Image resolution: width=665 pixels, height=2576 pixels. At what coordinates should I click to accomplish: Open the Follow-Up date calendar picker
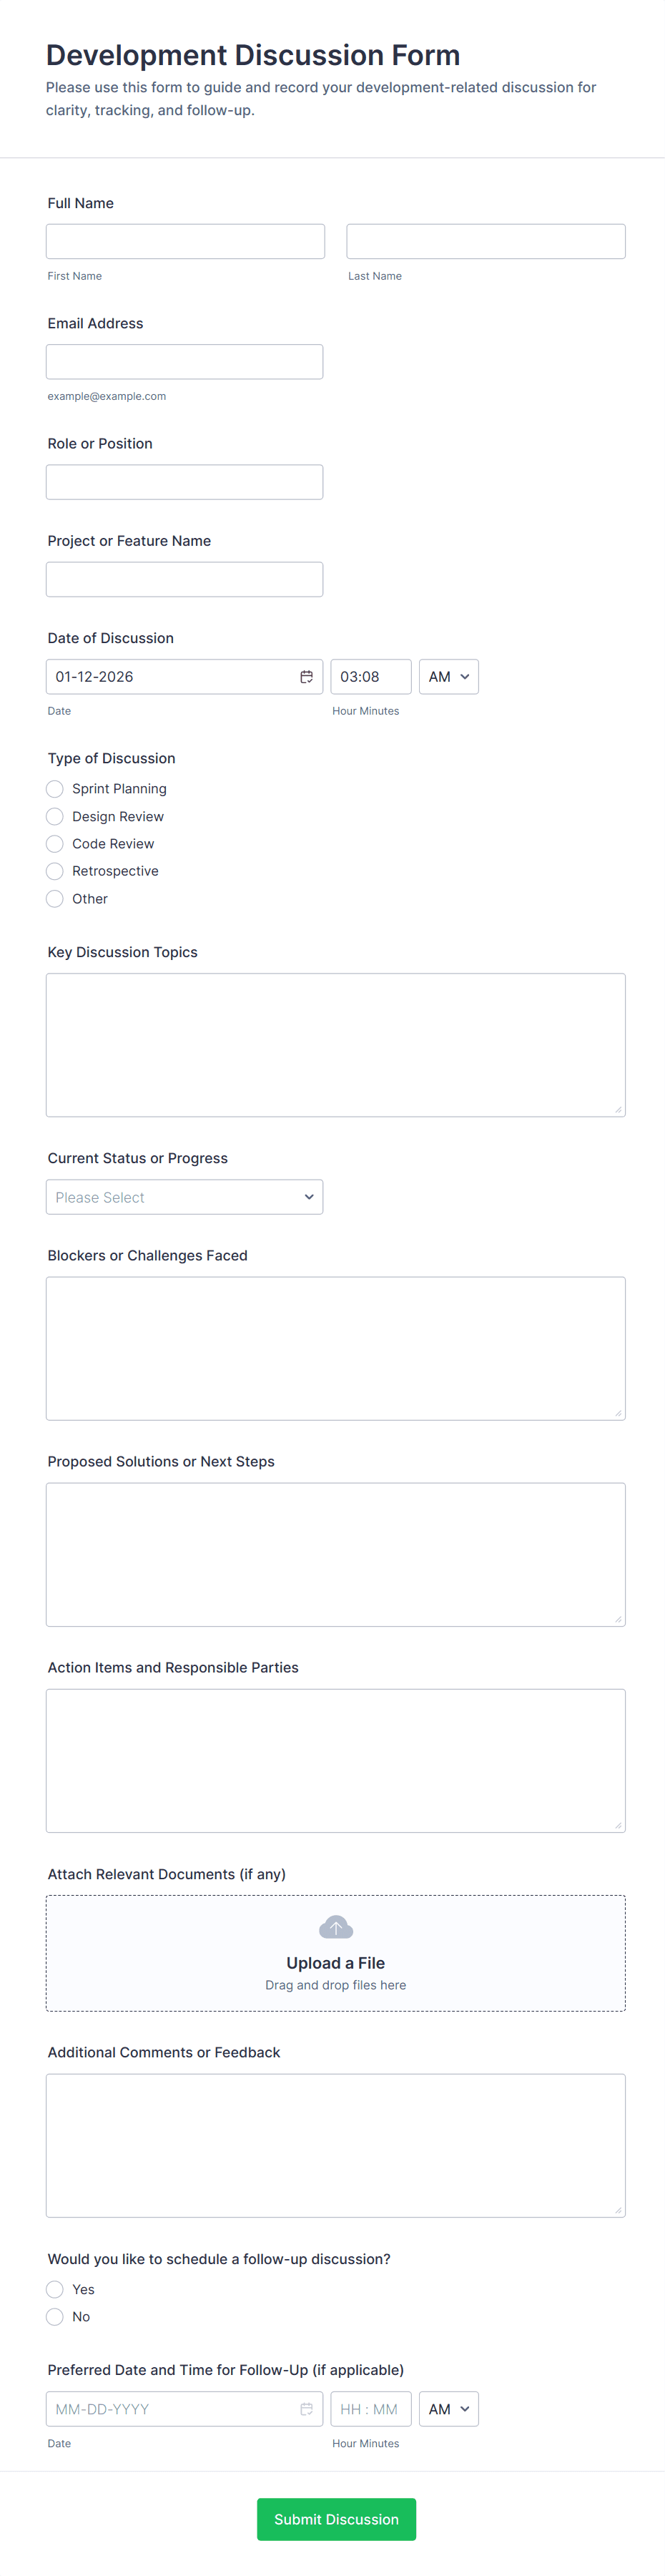point(306,2409)
